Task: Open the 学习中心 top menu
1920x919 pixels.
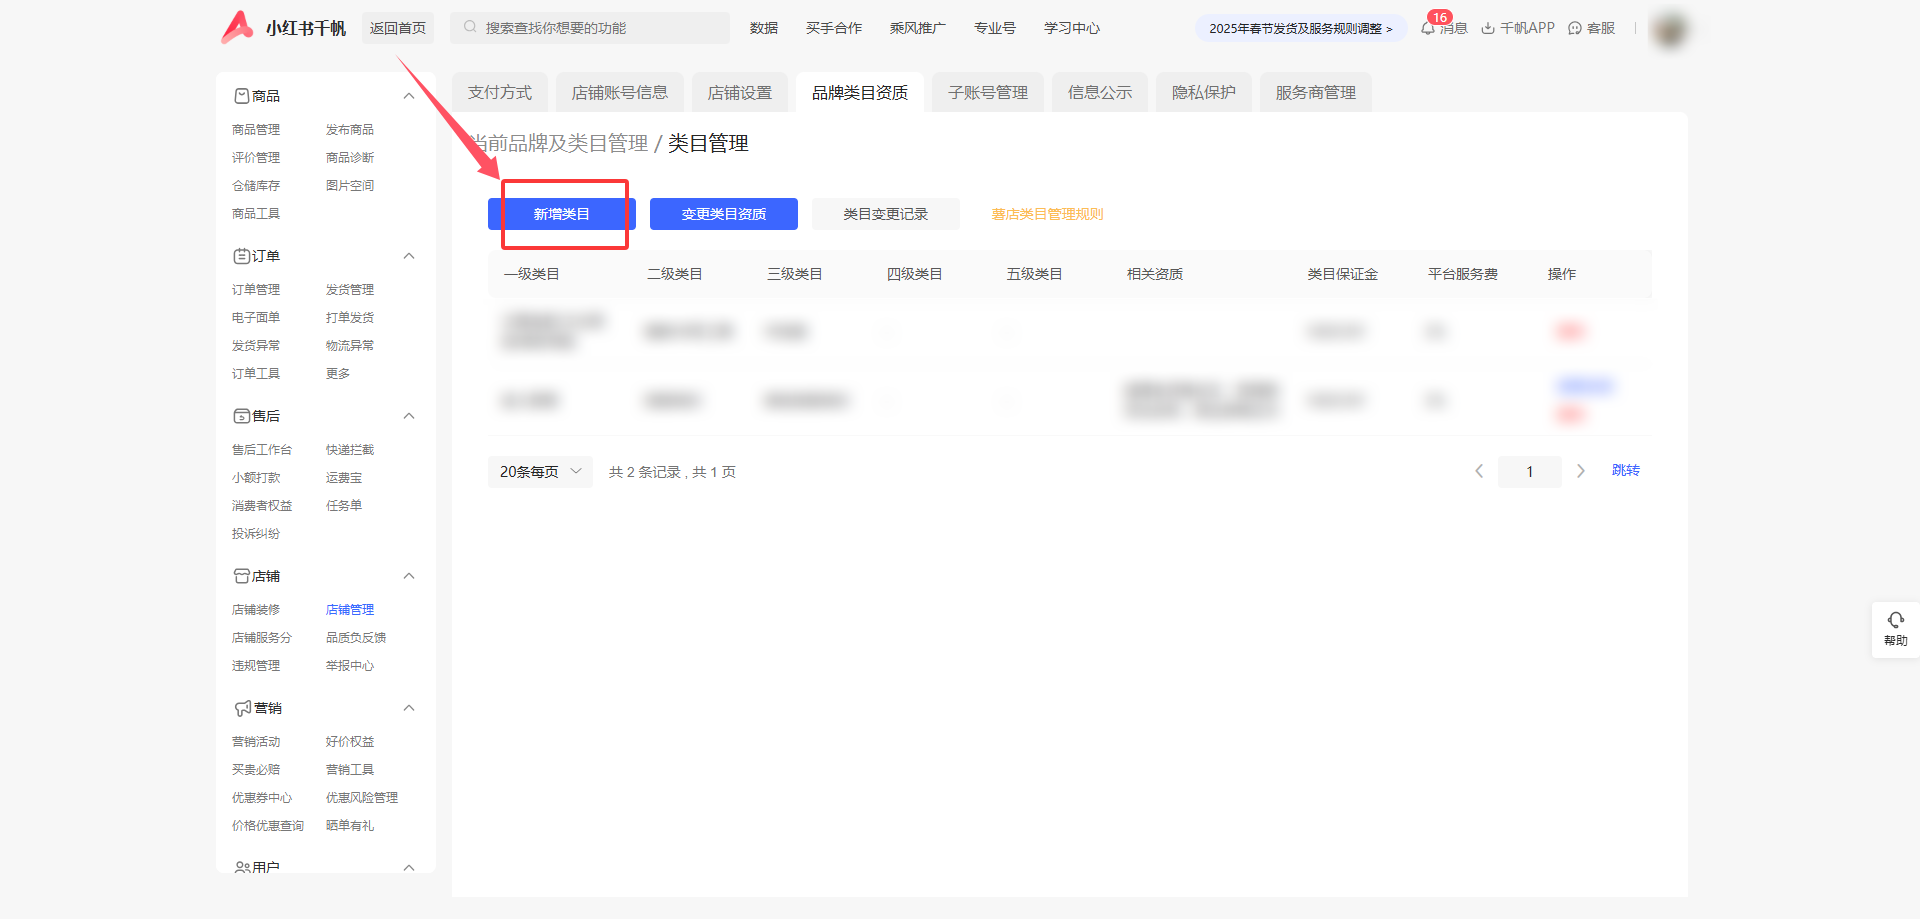Action: [1072, 28]
